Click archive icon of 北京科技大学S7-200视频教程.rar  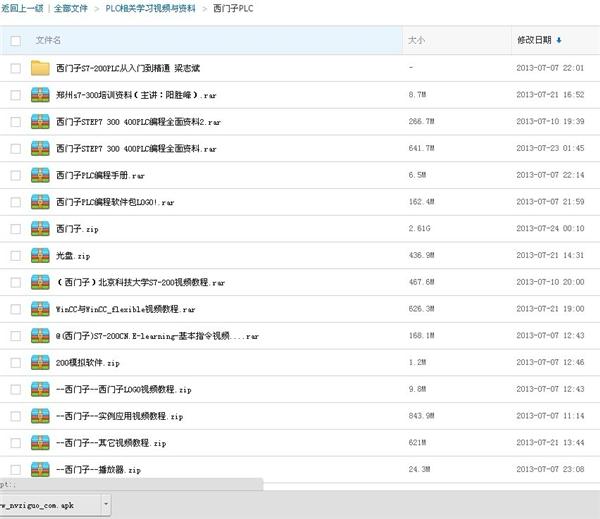[40, 282]
